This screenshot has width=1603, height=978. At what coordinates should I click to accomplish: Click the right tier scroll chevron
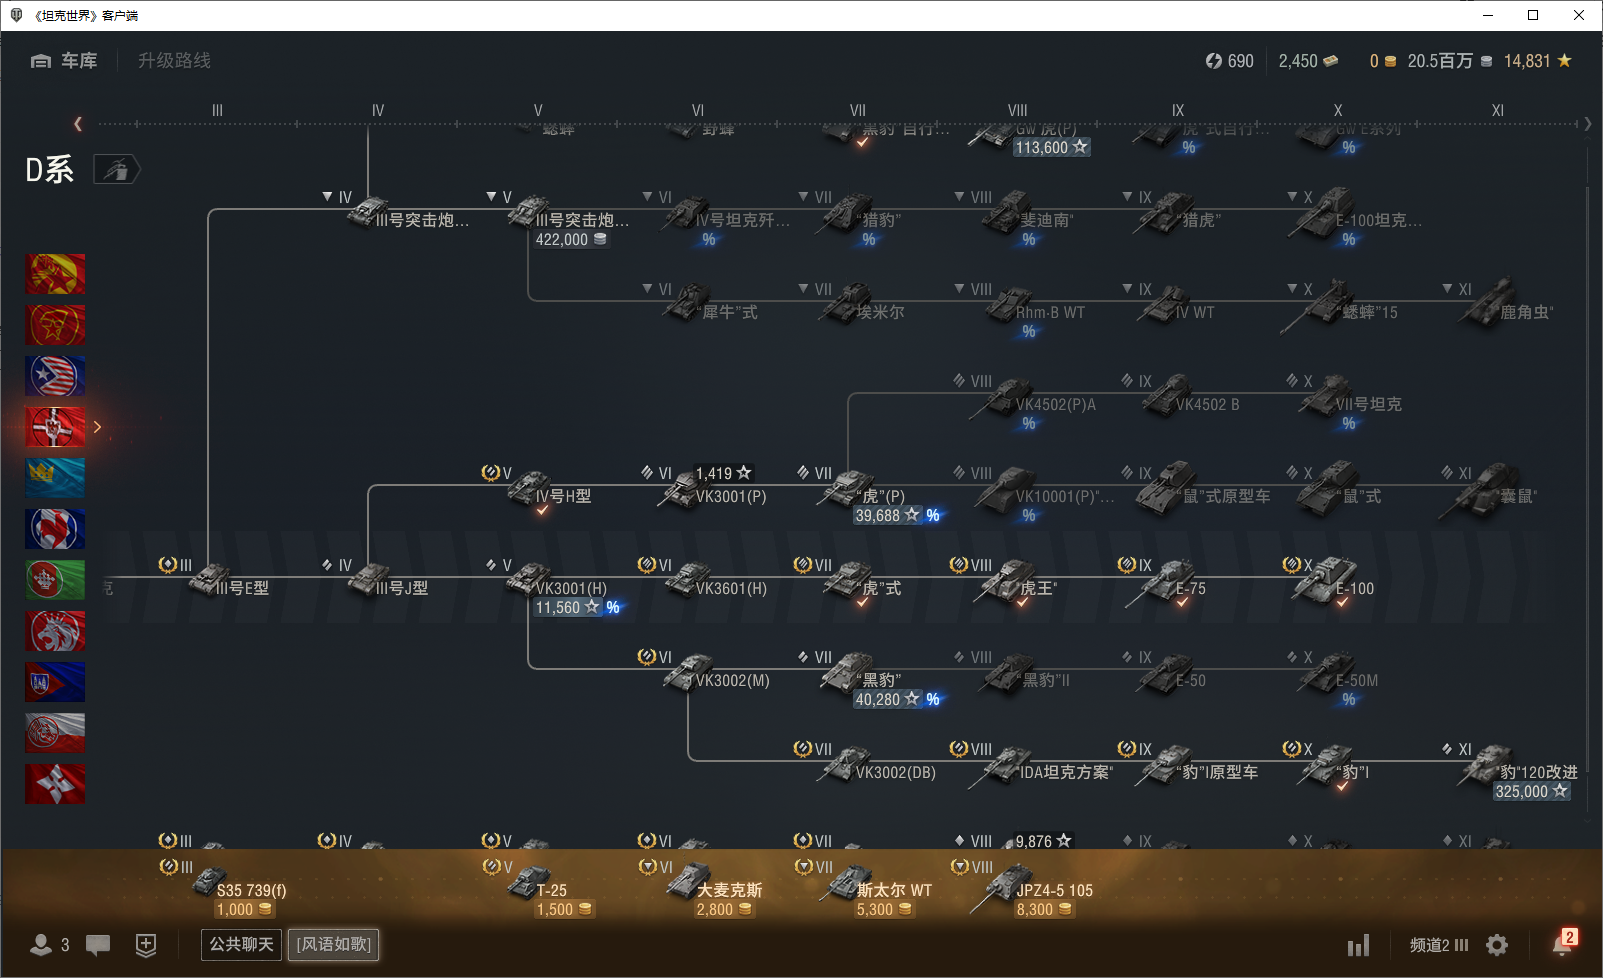pos(1588,124)
